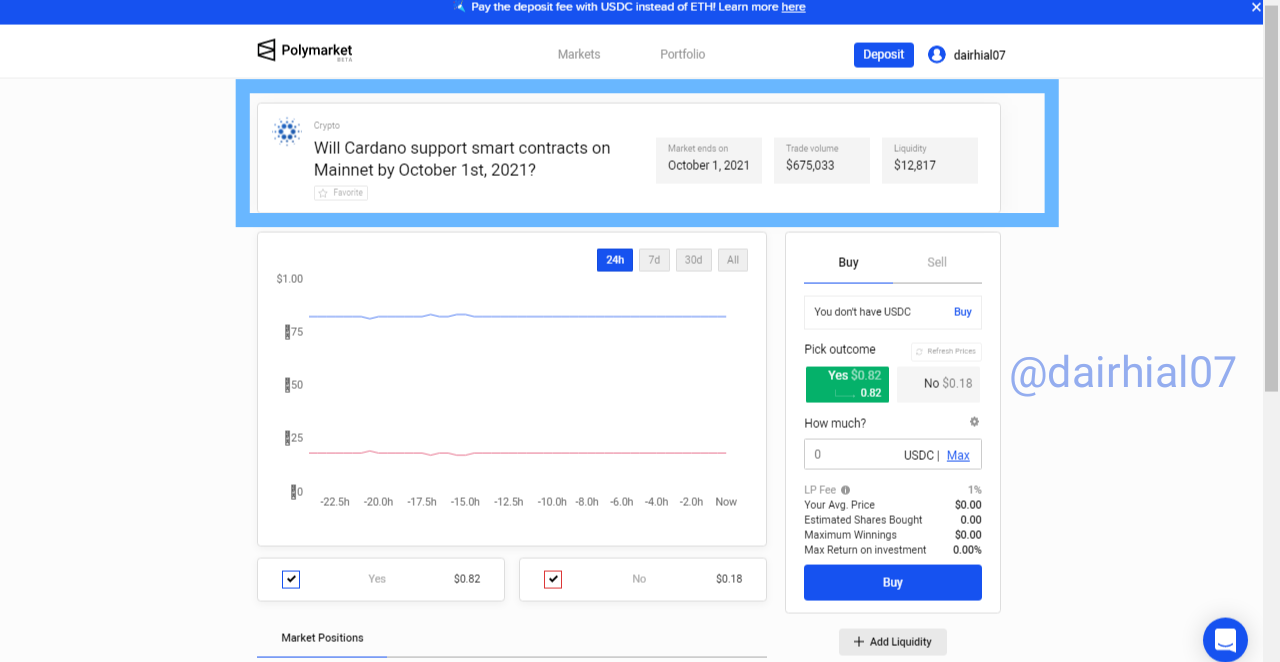Click the Deposit button

click(884, 55)
